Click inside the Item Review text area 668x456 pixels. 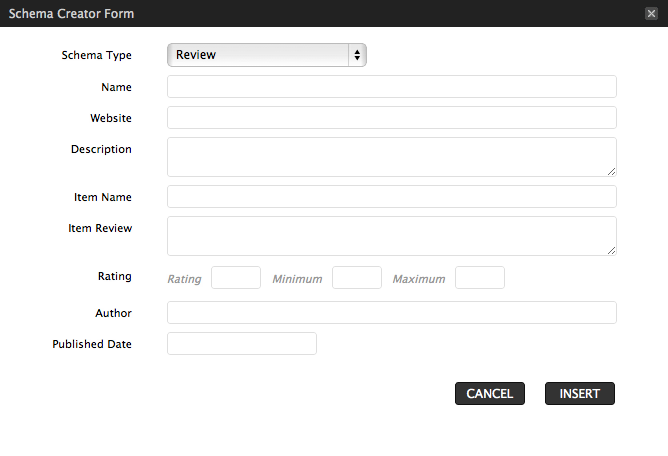coord(392,236)
